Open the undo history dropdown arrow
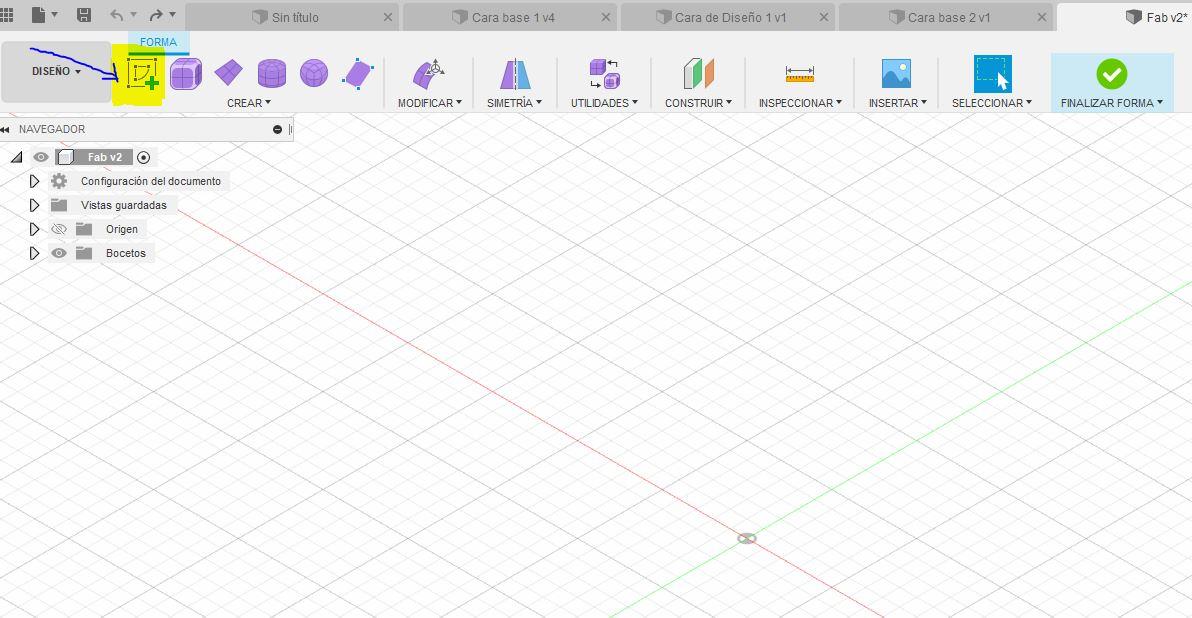The height and width of the screenshot is (618, 1192). (x=134, y=14)
